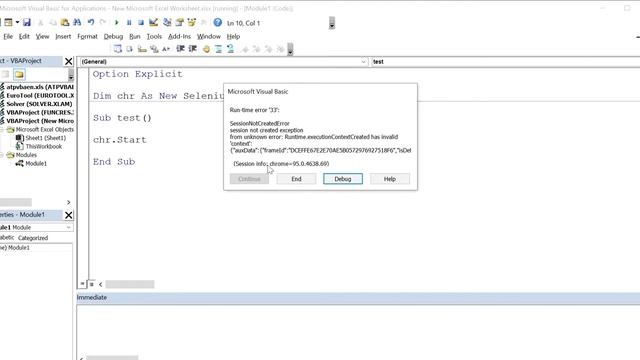The height and width of the screenshot is (360, 640).
Task: Click End in the error dialog
Action: 296,179
